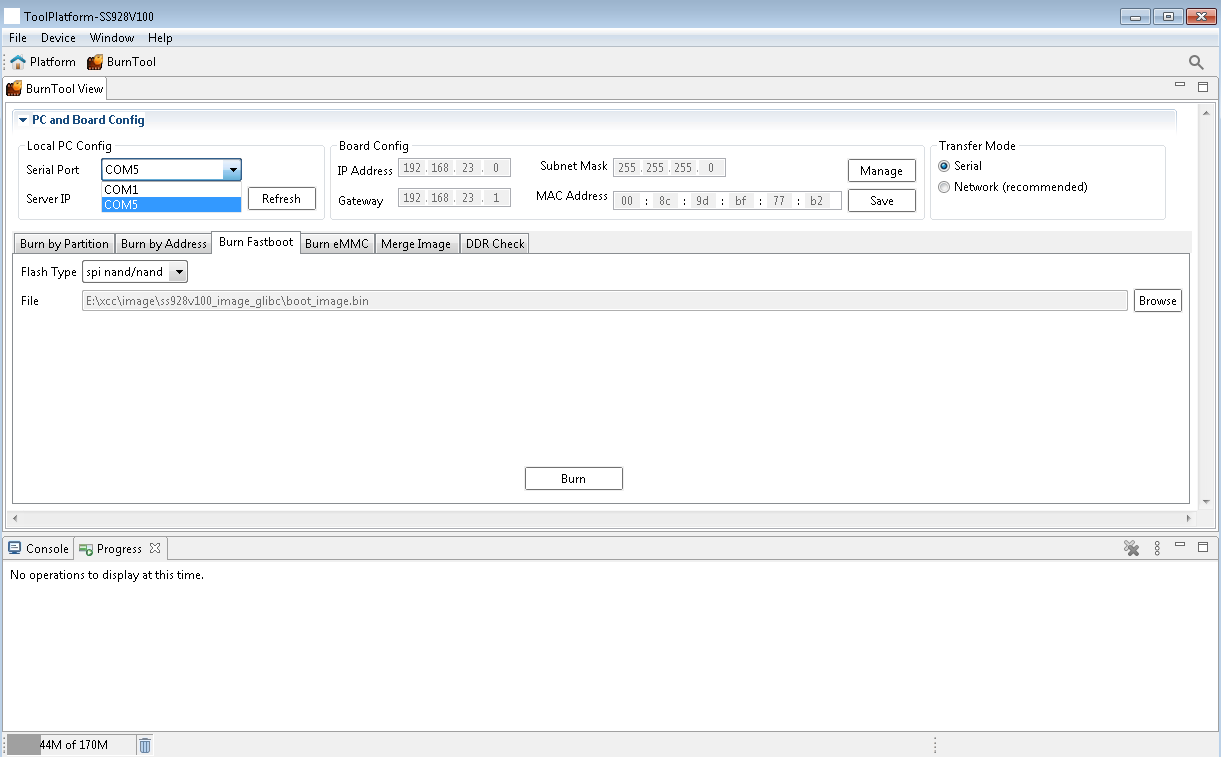Open the Device menu
The height and width of the screenshot is (757, 1221).
pos(58,38)
